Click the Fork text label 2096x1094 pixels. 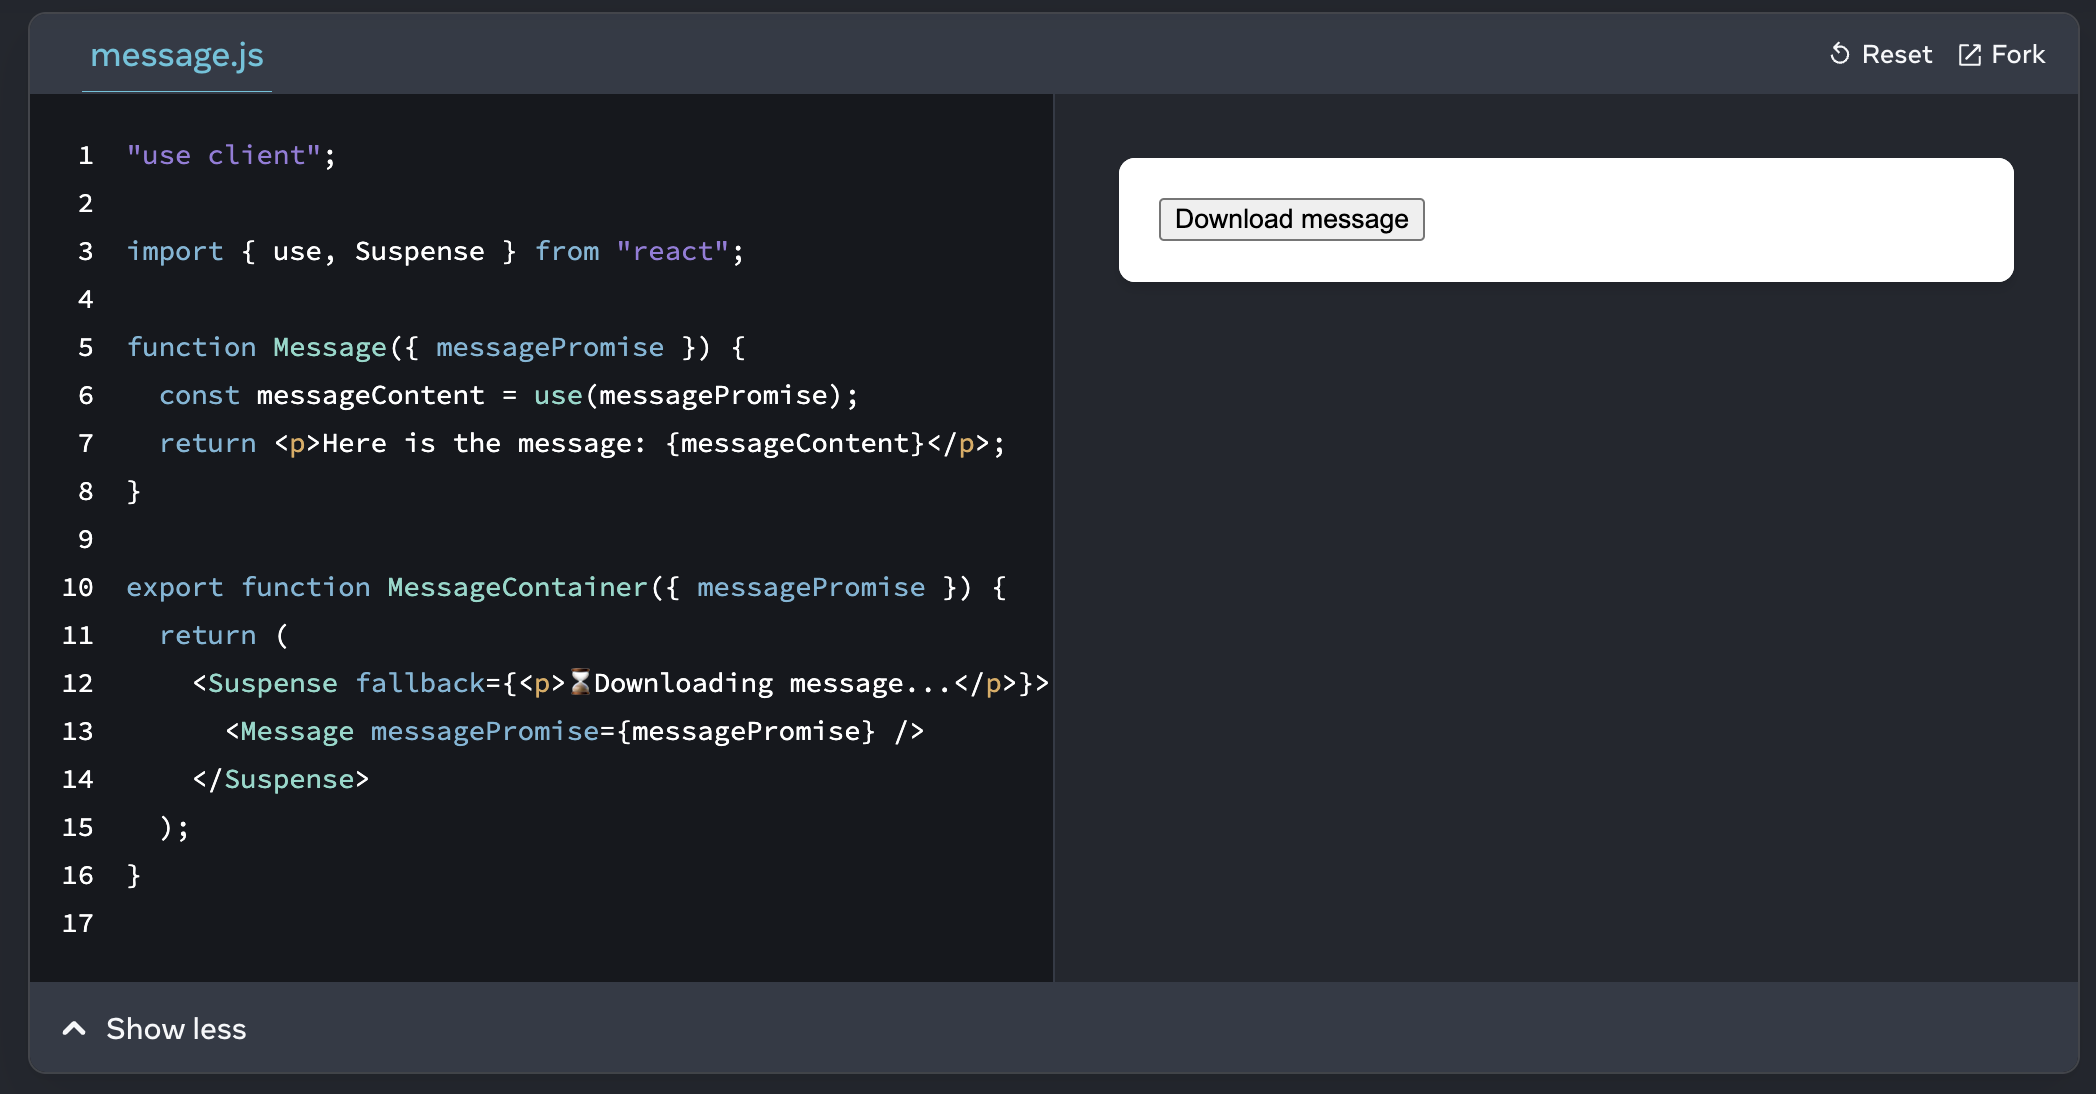[2018, 55]
